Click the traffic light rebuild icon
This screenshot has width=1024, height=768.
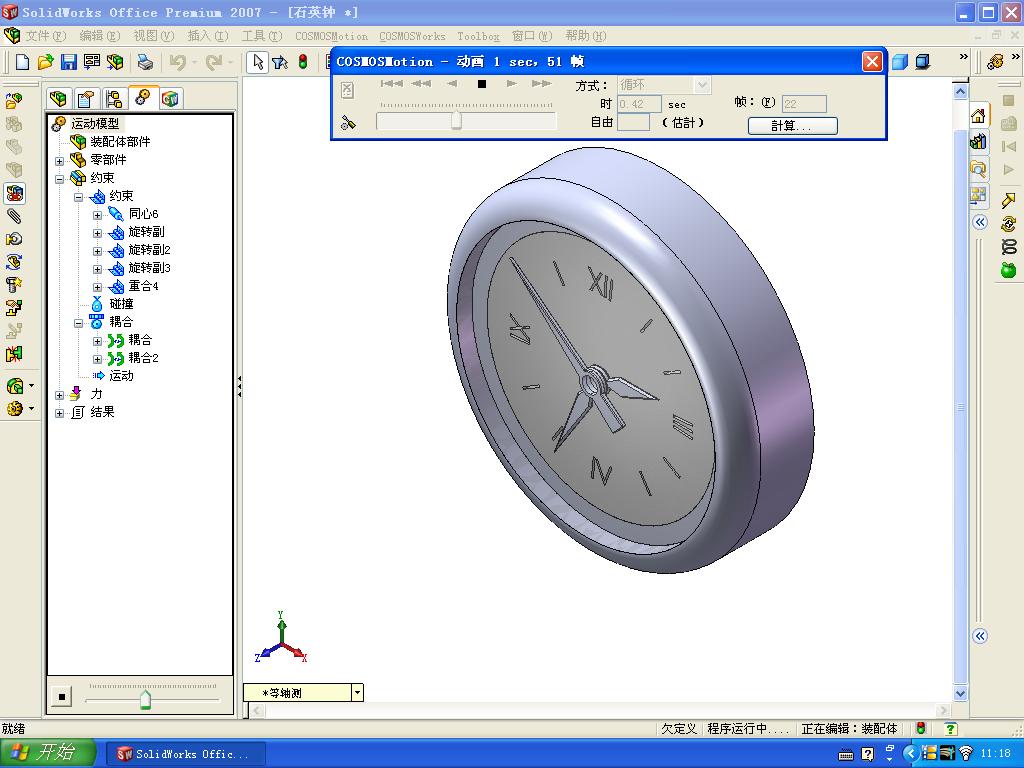click(x=303, y=62)
